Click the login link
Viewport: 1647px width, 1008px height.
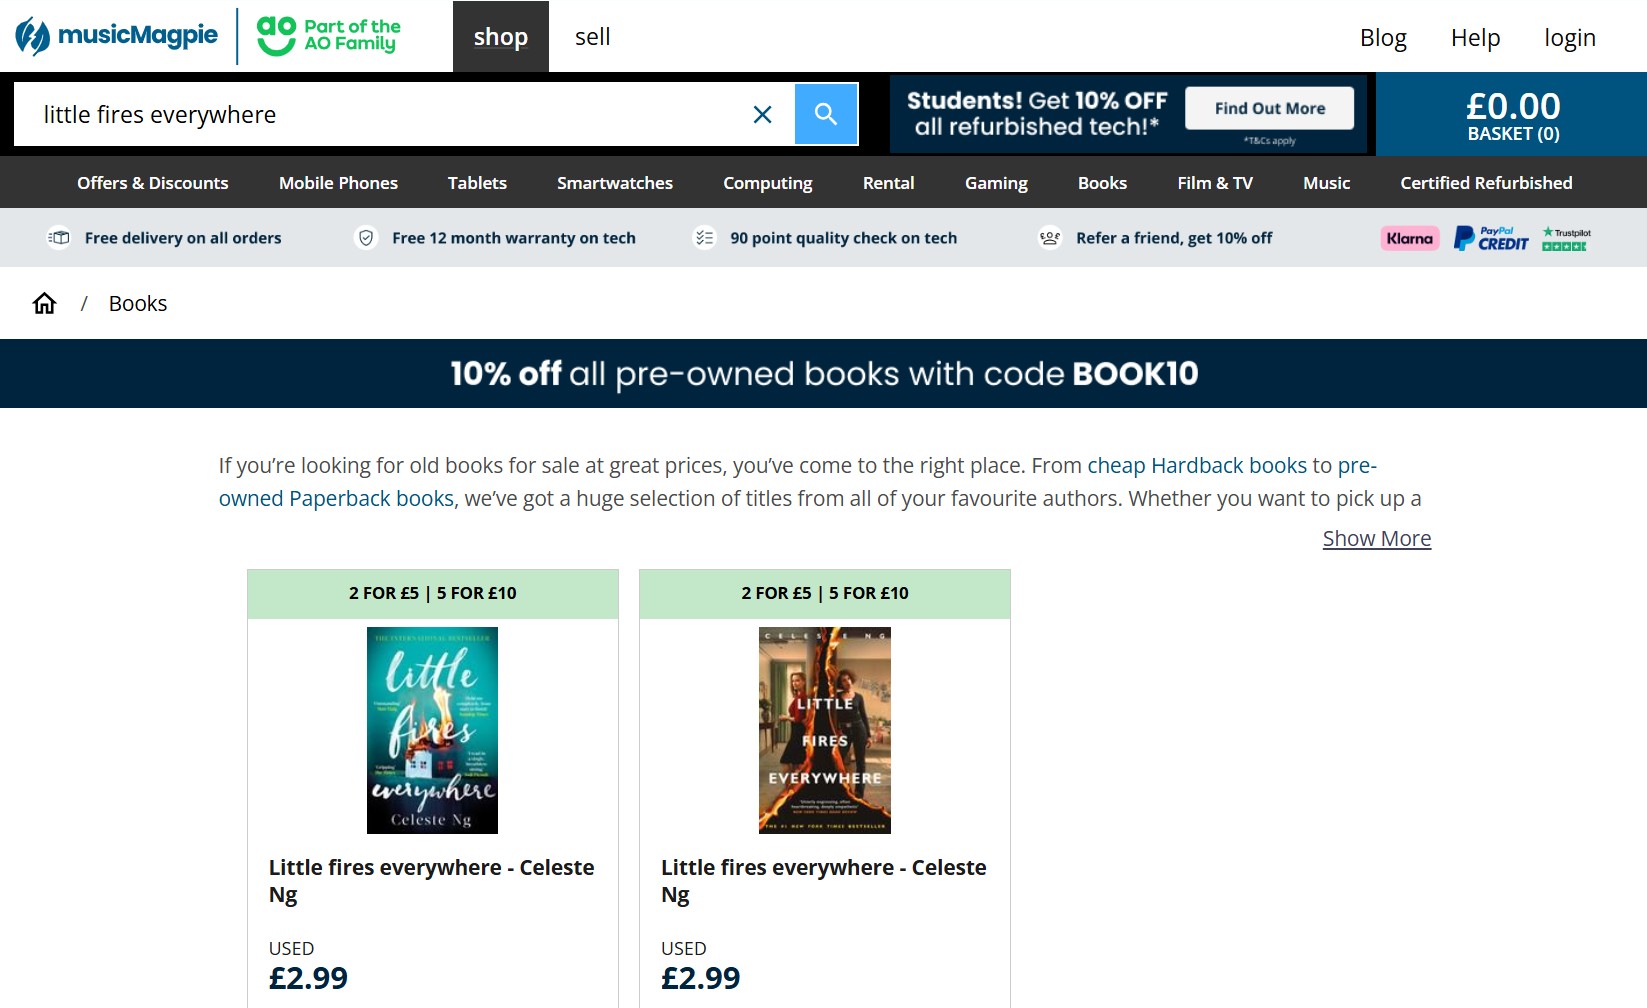[1569, 37]
